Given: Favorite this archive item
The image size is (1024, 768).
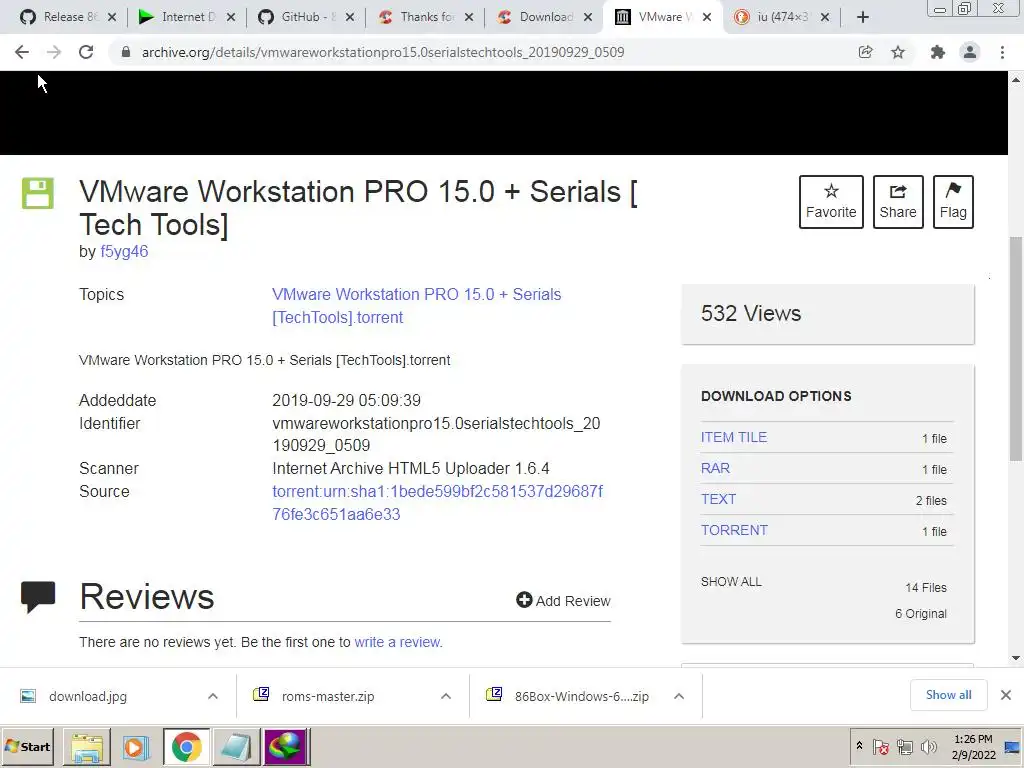Looking at the screenshot, I should pos(831,202).
